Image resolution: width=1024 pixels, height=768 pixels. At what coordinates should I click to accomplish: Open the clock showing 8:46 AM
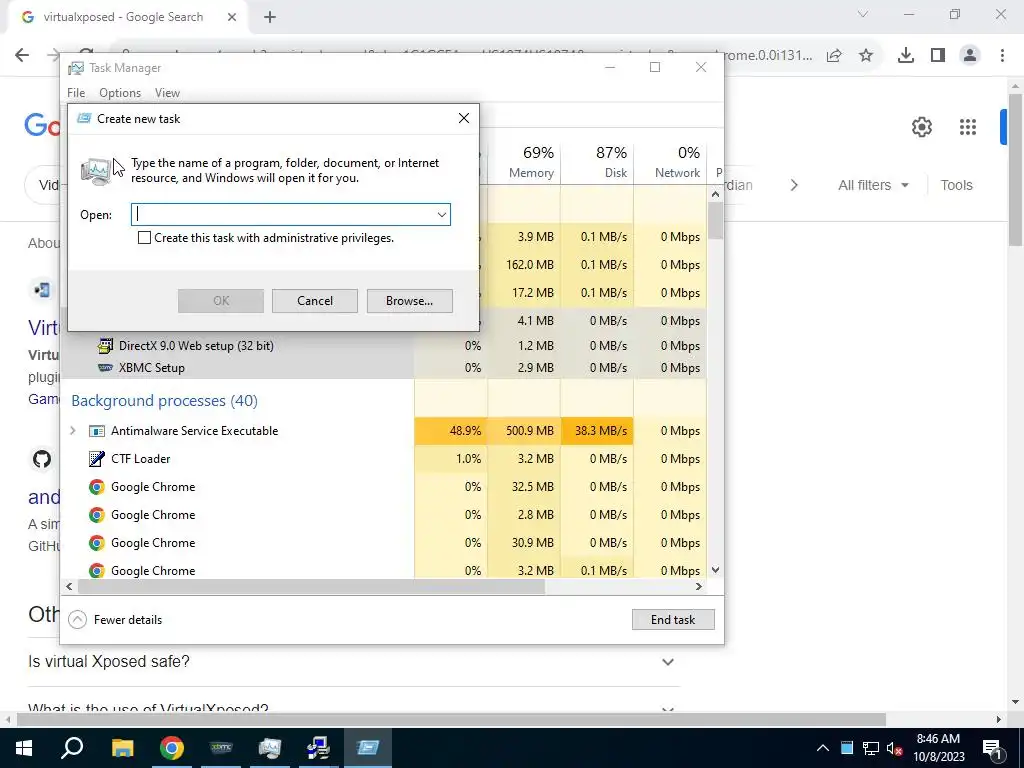pos(938,748)
